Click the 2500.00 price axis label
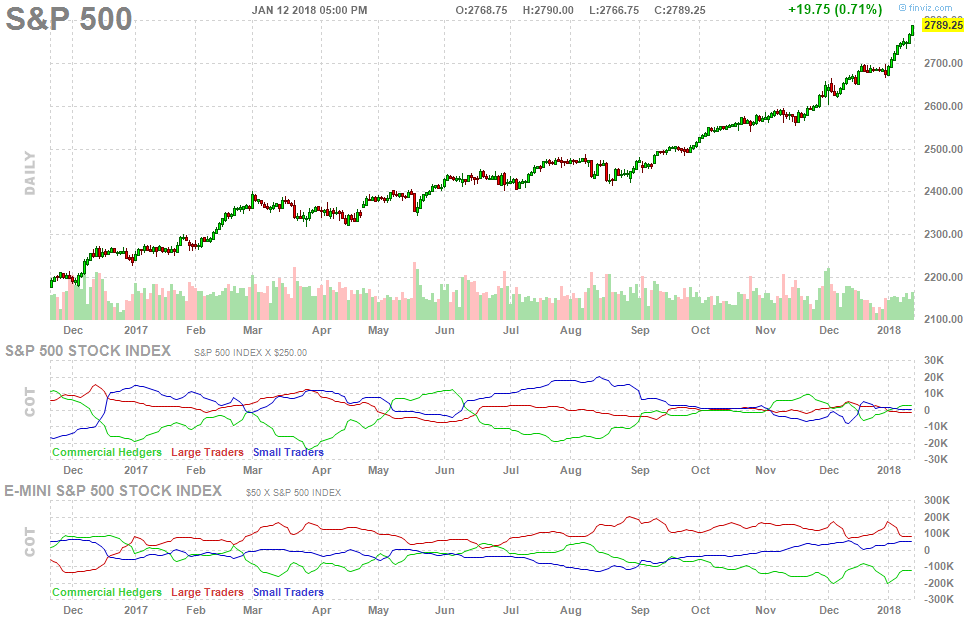The width and height of the screenshot is (964, 620). click(x=943, y=149)
